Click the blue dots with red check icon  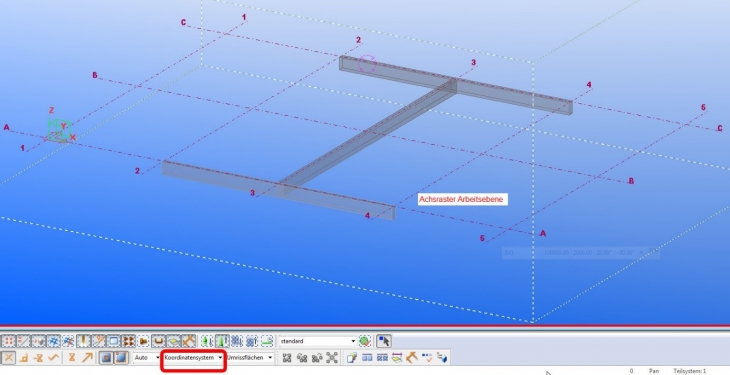click(426, 357)
